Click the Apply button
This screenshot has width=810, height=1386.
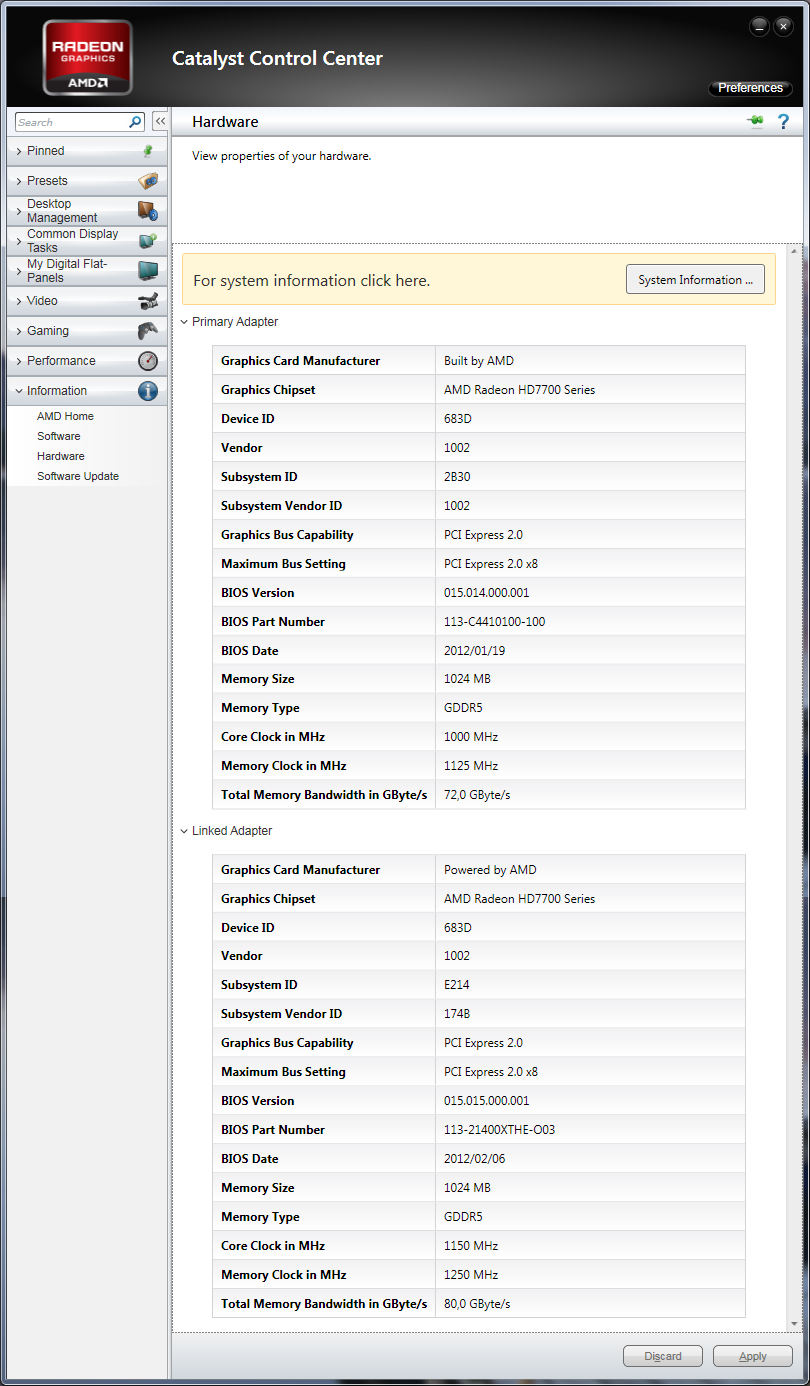(x=753, y=1356)
